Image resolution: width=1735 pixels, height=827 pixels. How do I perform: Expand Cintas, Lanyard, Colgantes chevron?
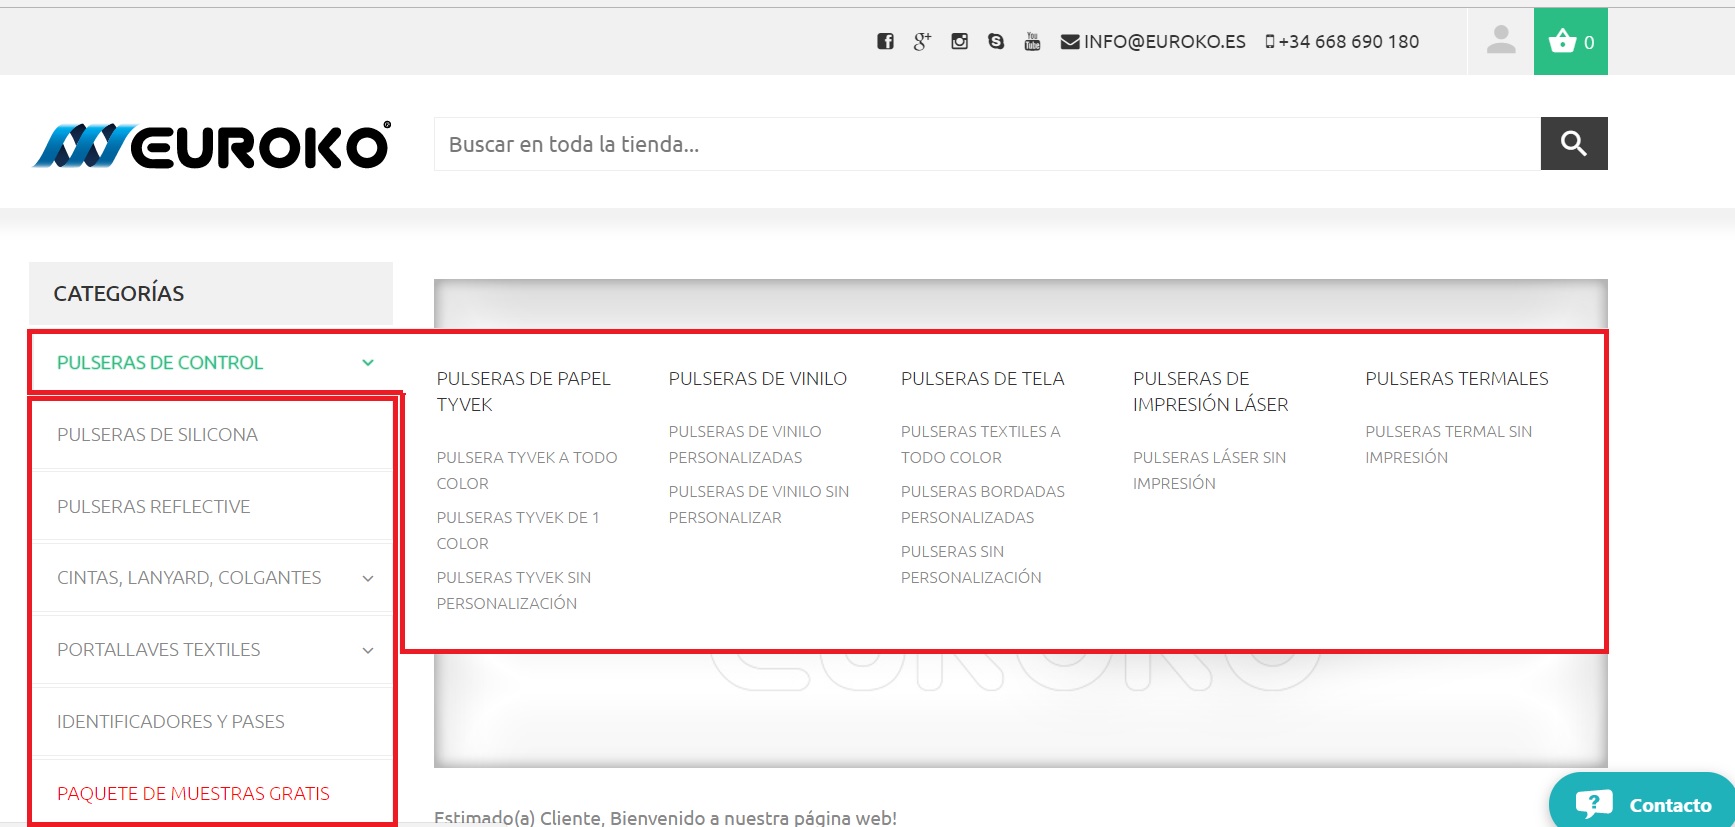click(x=368, y=578)
